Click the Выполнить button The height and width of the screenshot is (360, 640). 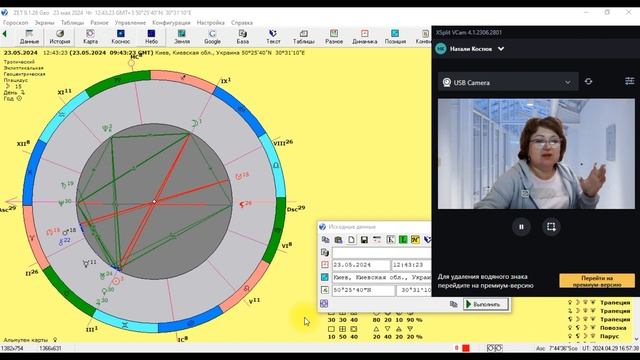click(x=486, y=304)
